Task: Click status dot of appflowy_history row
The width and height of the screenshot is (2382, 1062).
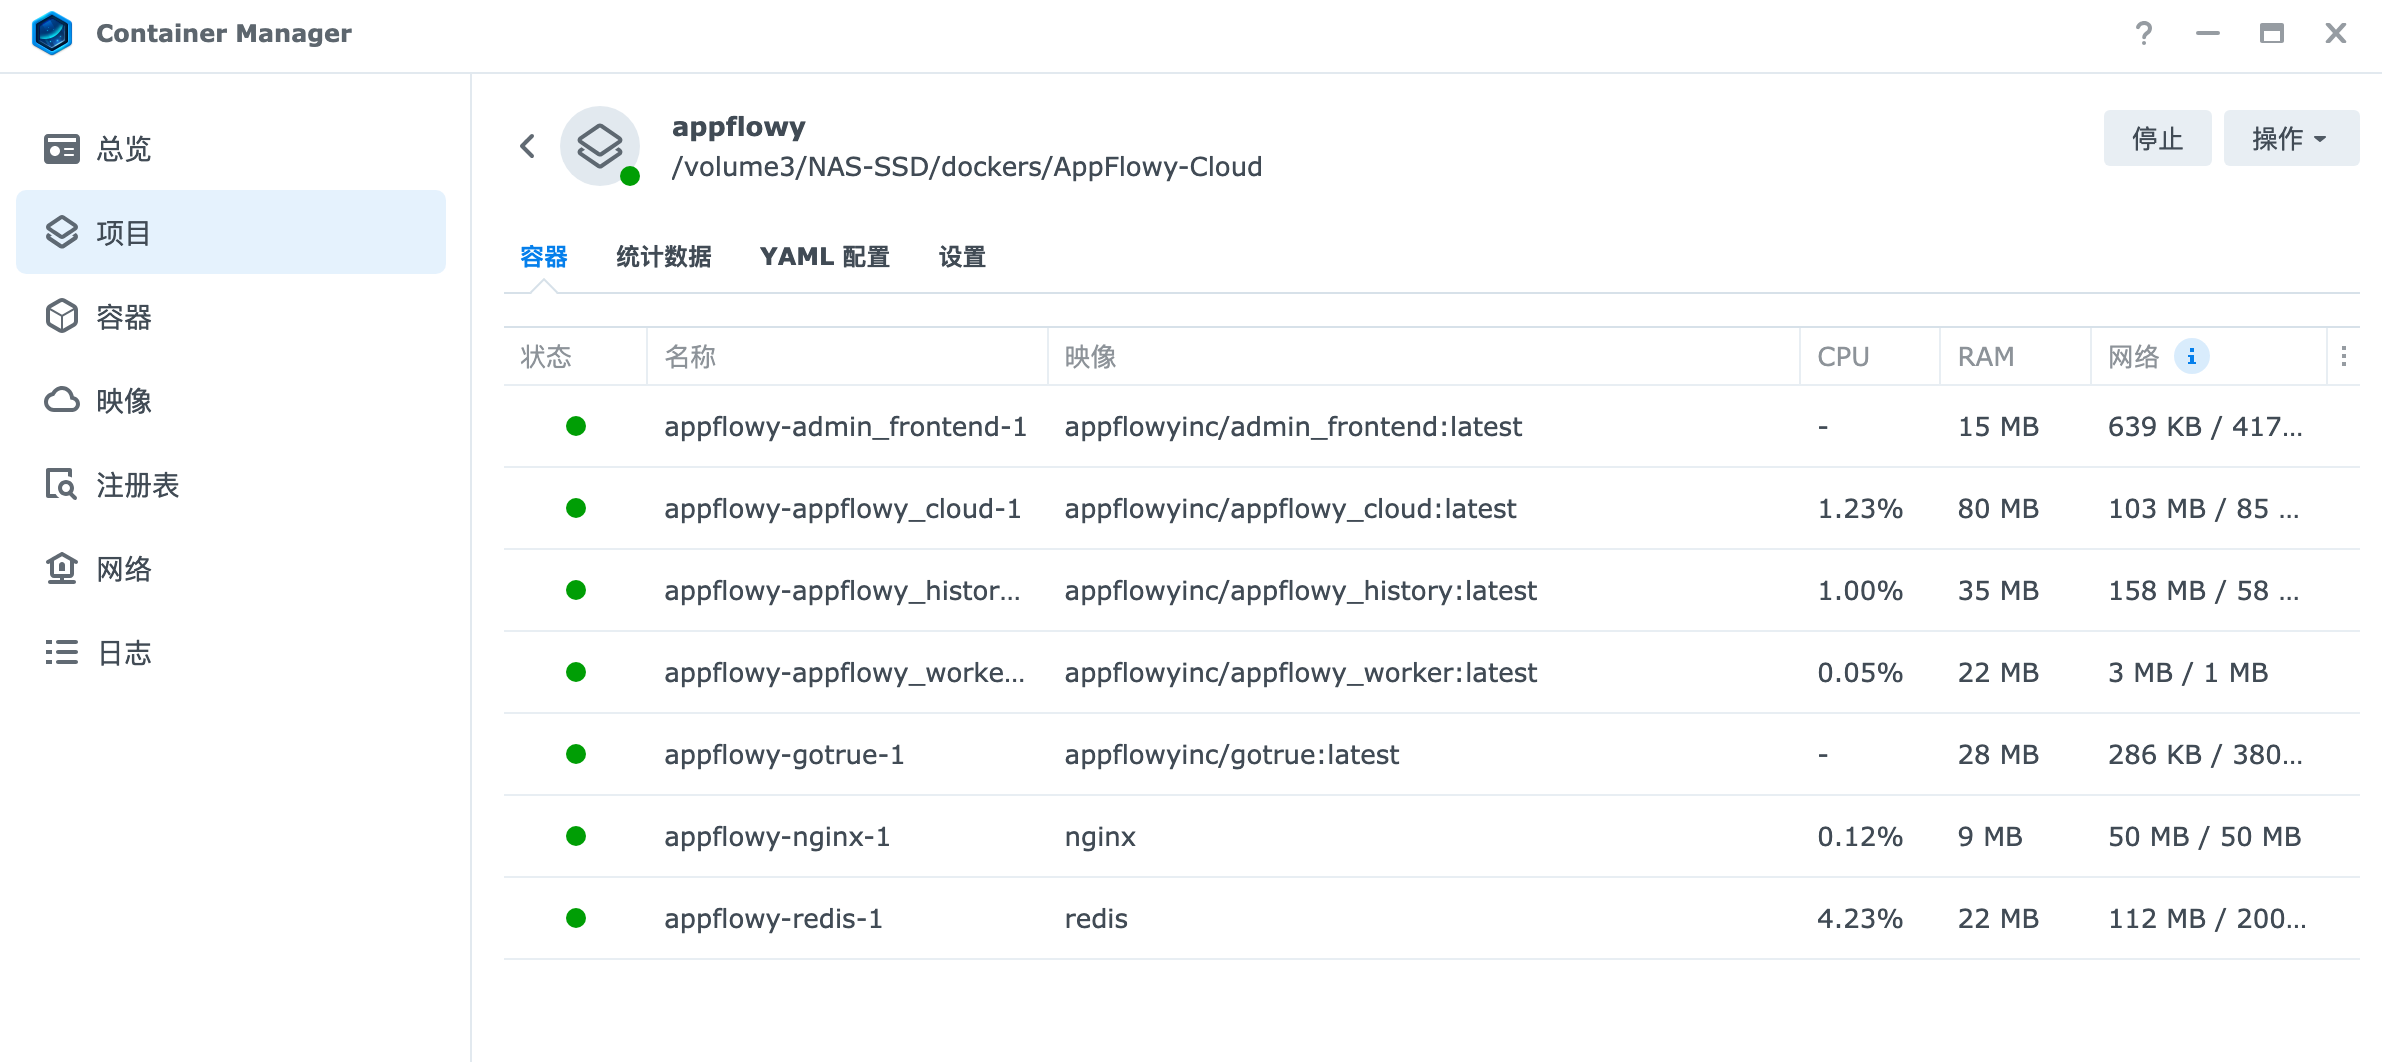Action: 576,590
